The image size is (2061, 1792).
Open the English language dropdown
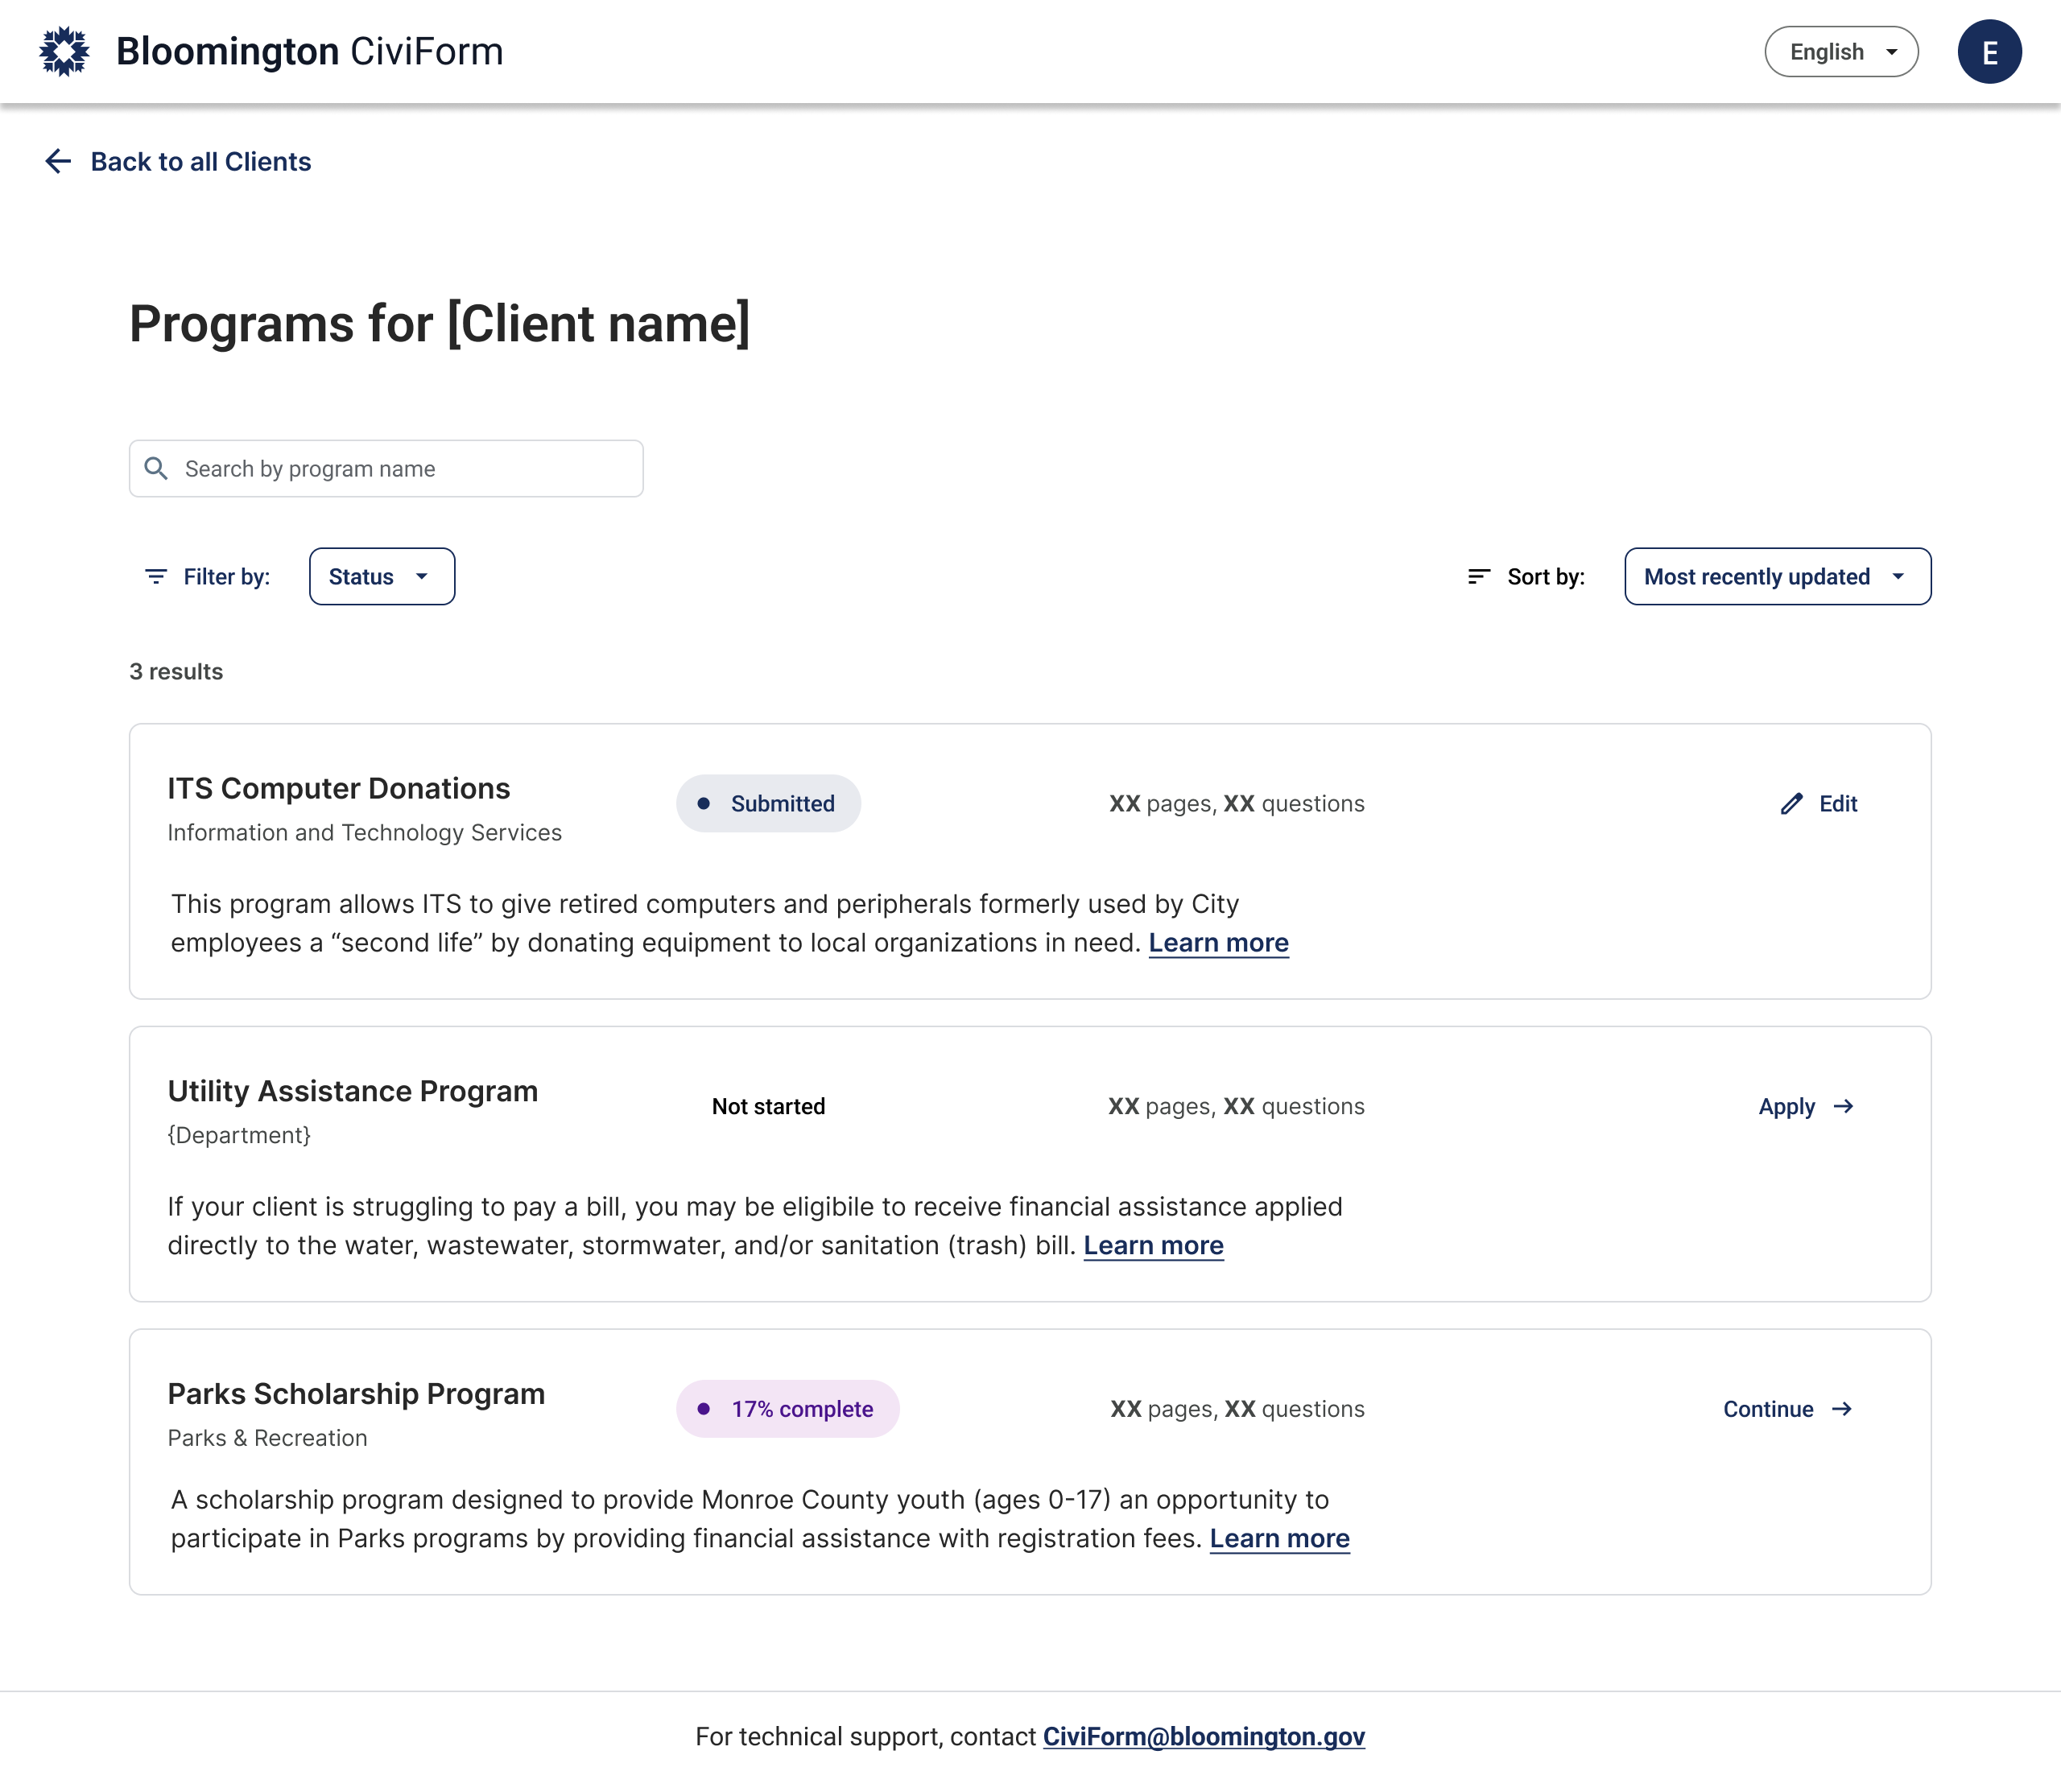(1841, 51)
